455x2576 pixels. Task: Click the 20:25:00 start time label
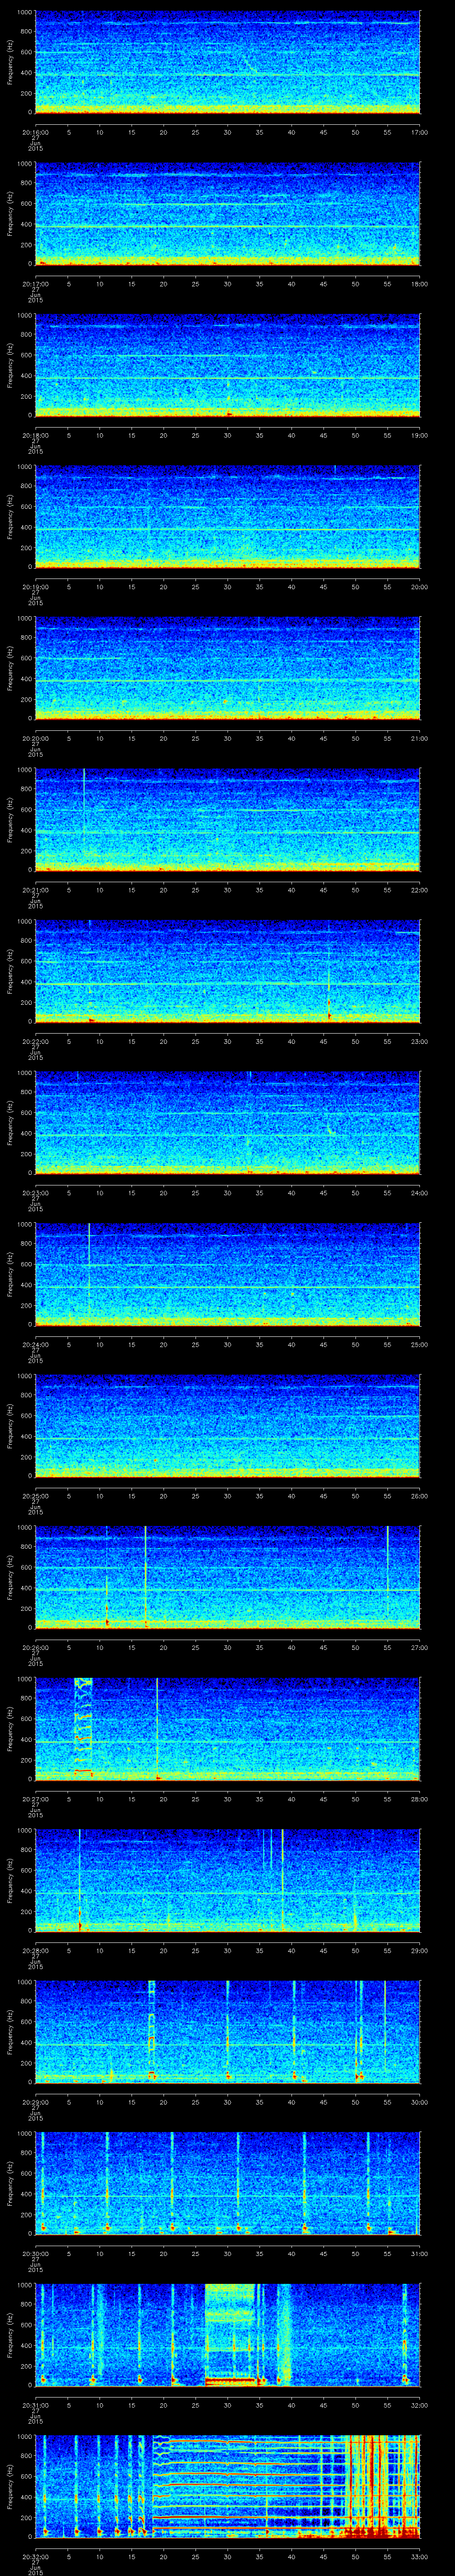pyautogui.click(x=35, y=1495)
